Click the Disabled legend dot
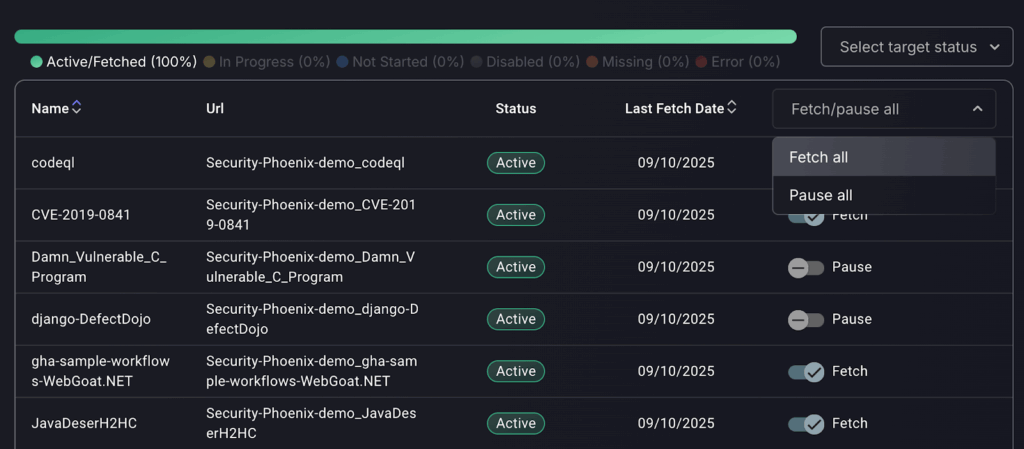 click(476, 62)
